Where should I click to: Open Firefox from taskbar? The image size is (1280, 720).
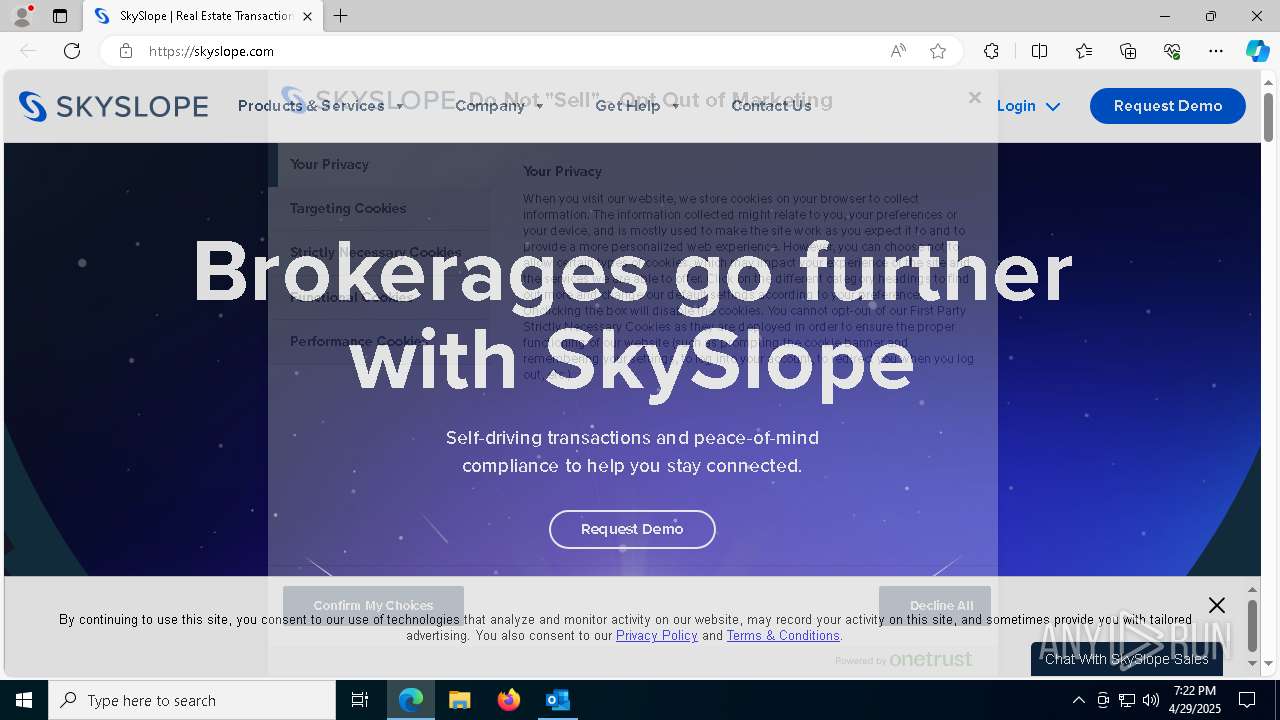coord(509,700)
